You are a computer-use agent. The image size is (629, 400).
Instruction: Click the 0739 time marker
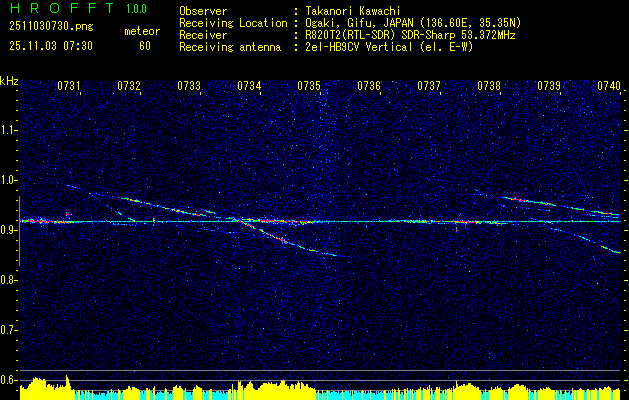(x=549, y=86)
